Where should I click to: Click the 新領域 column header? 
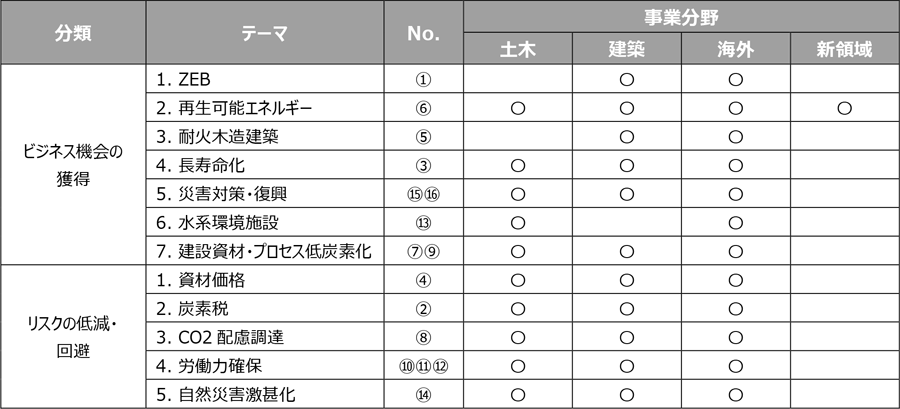845,49
